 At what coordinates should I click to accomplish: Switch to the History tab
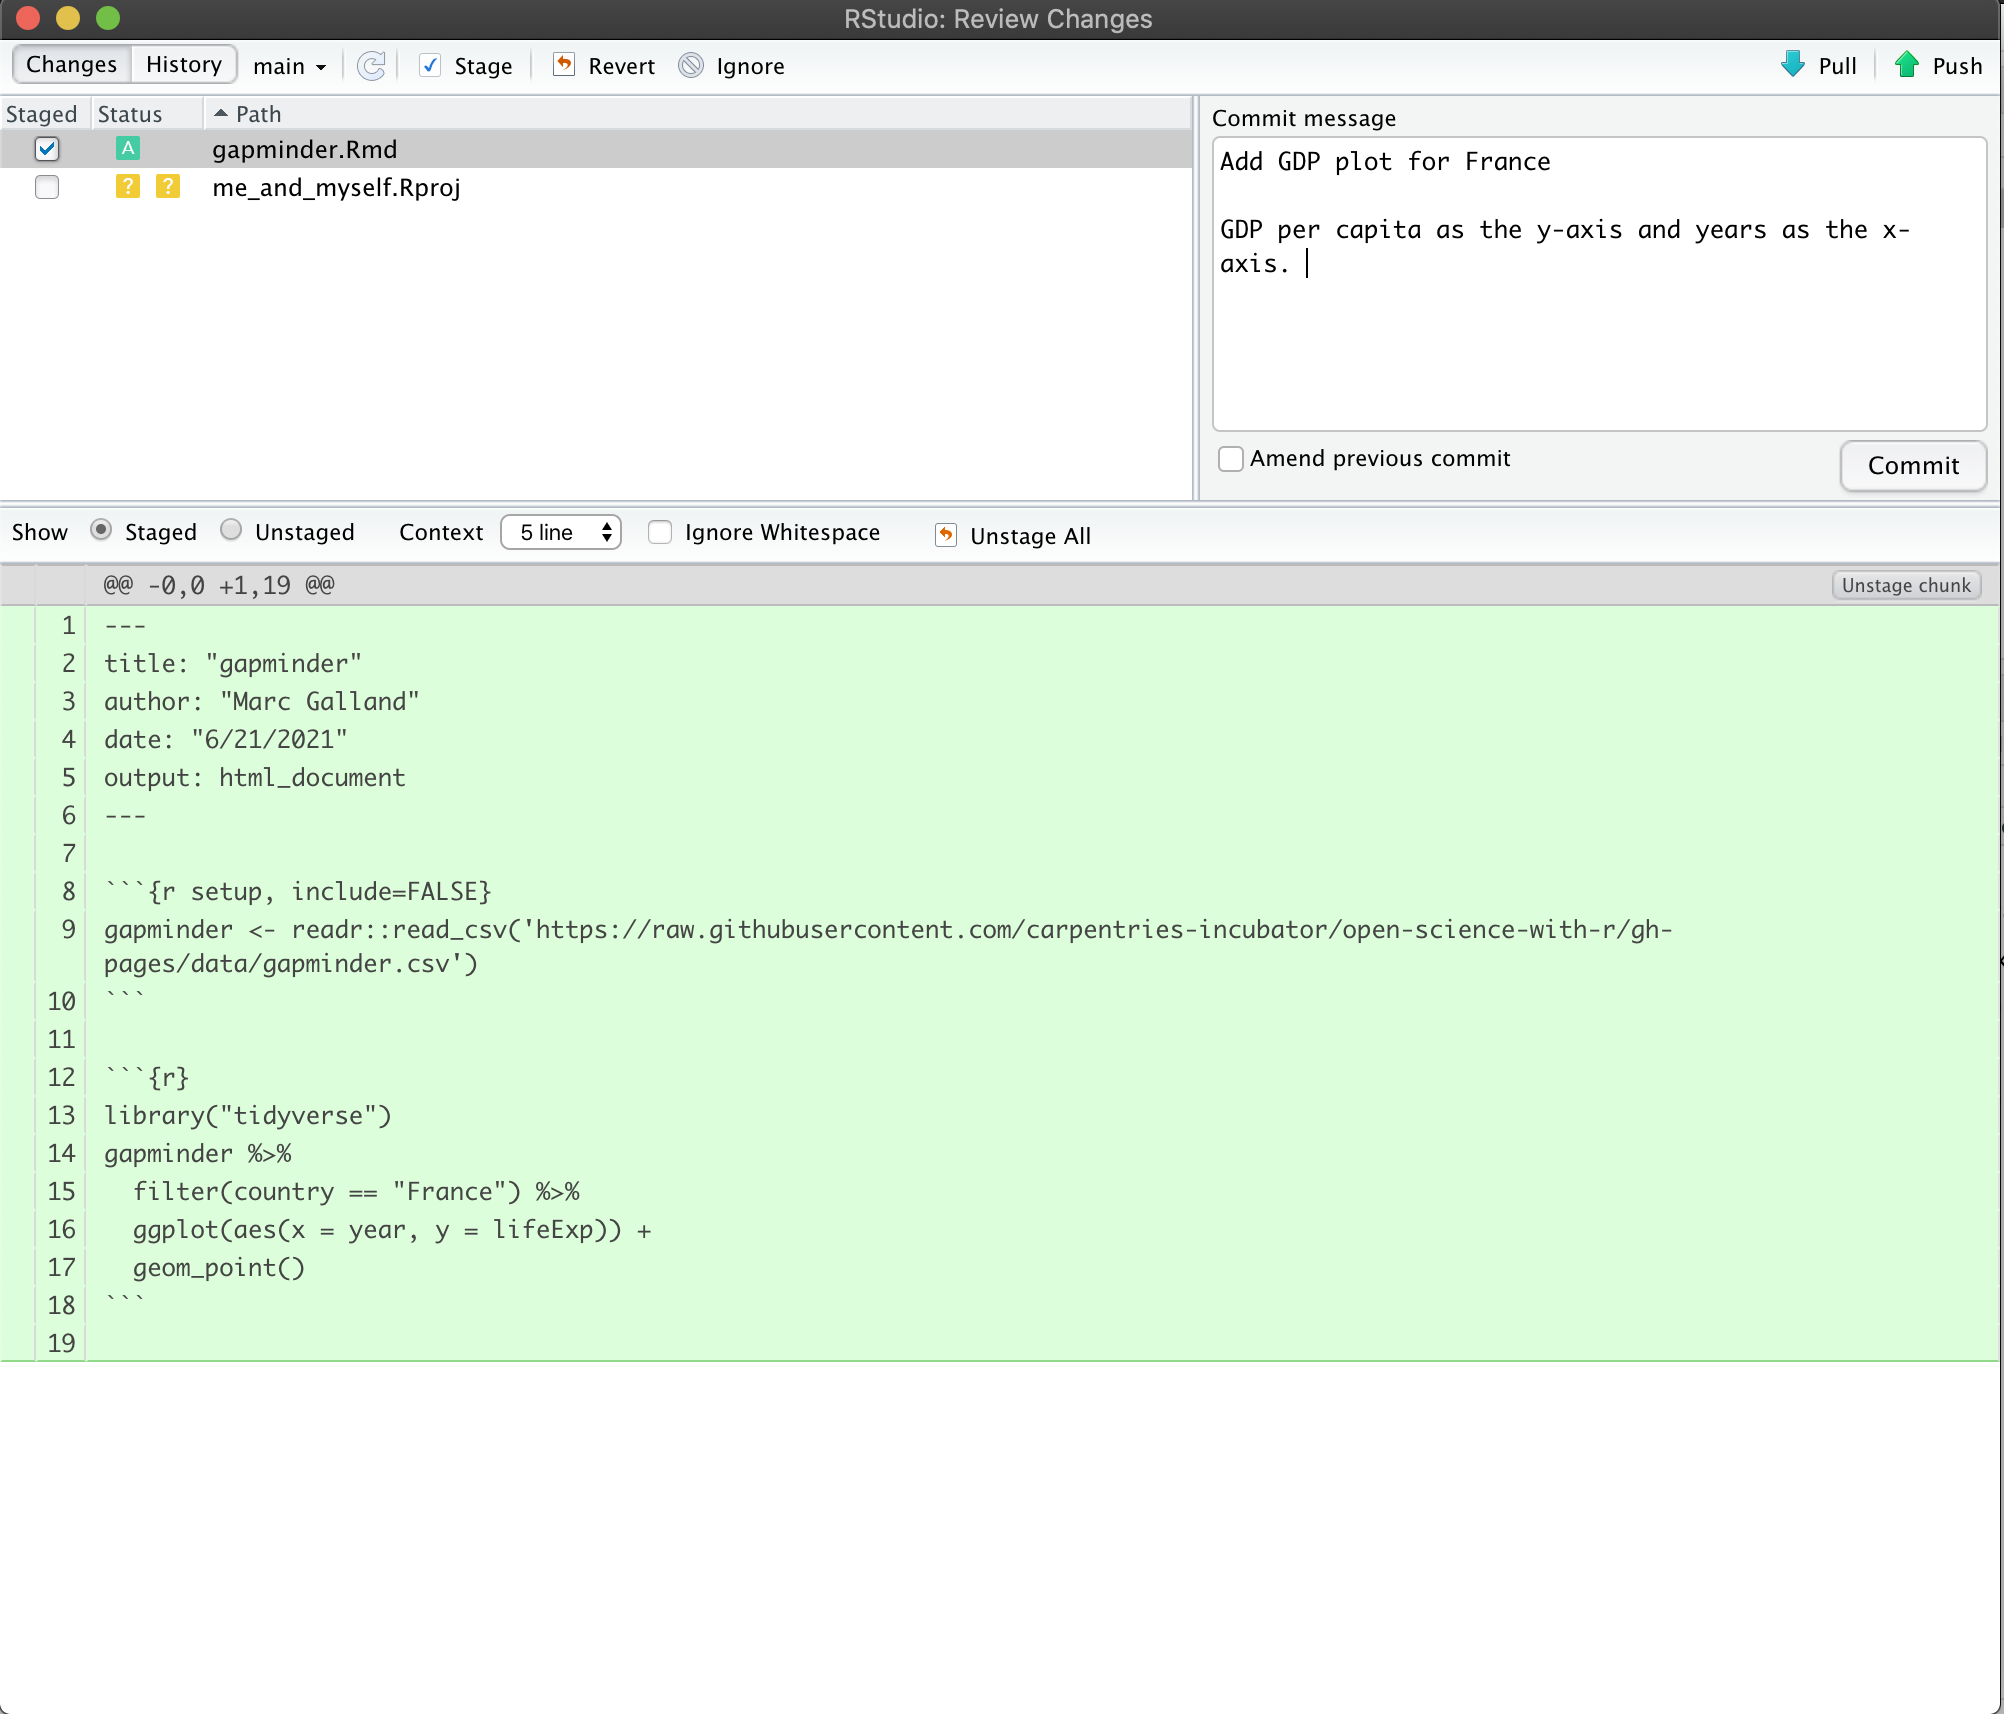pos(184,64)
